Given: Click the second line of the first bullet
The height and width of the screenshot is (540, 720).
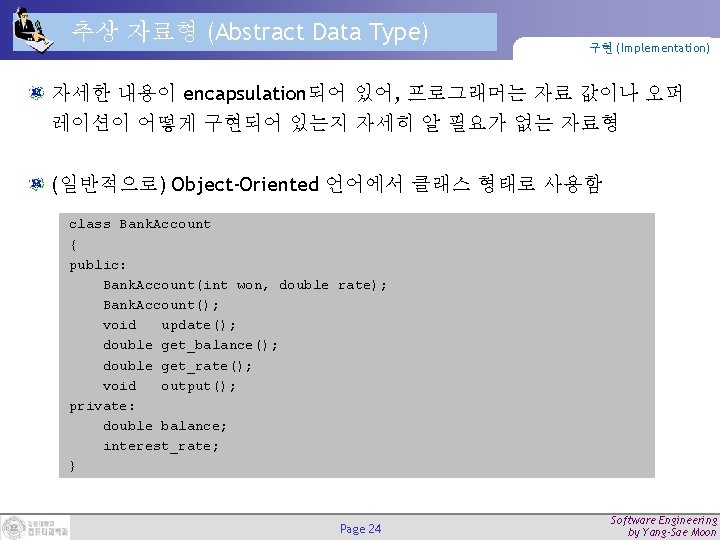Looking at the screenshot, I should (335, 123).
